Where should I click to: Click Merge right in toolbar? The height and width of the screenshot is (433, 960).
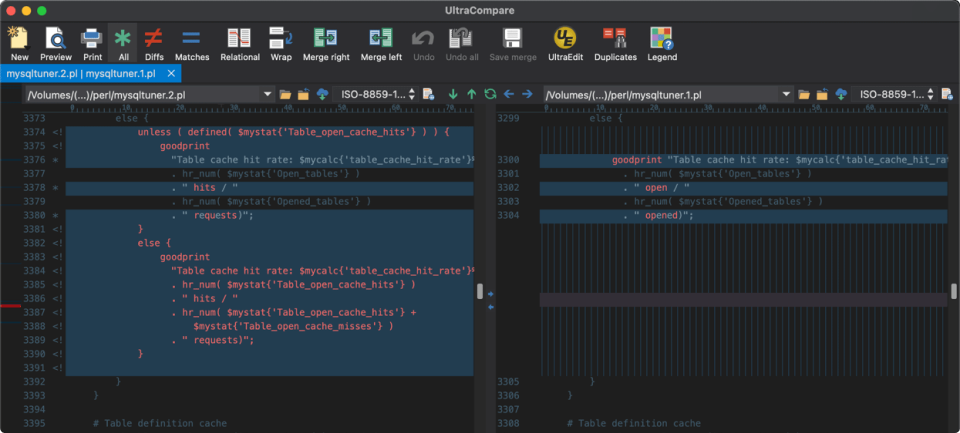(326, 40)
